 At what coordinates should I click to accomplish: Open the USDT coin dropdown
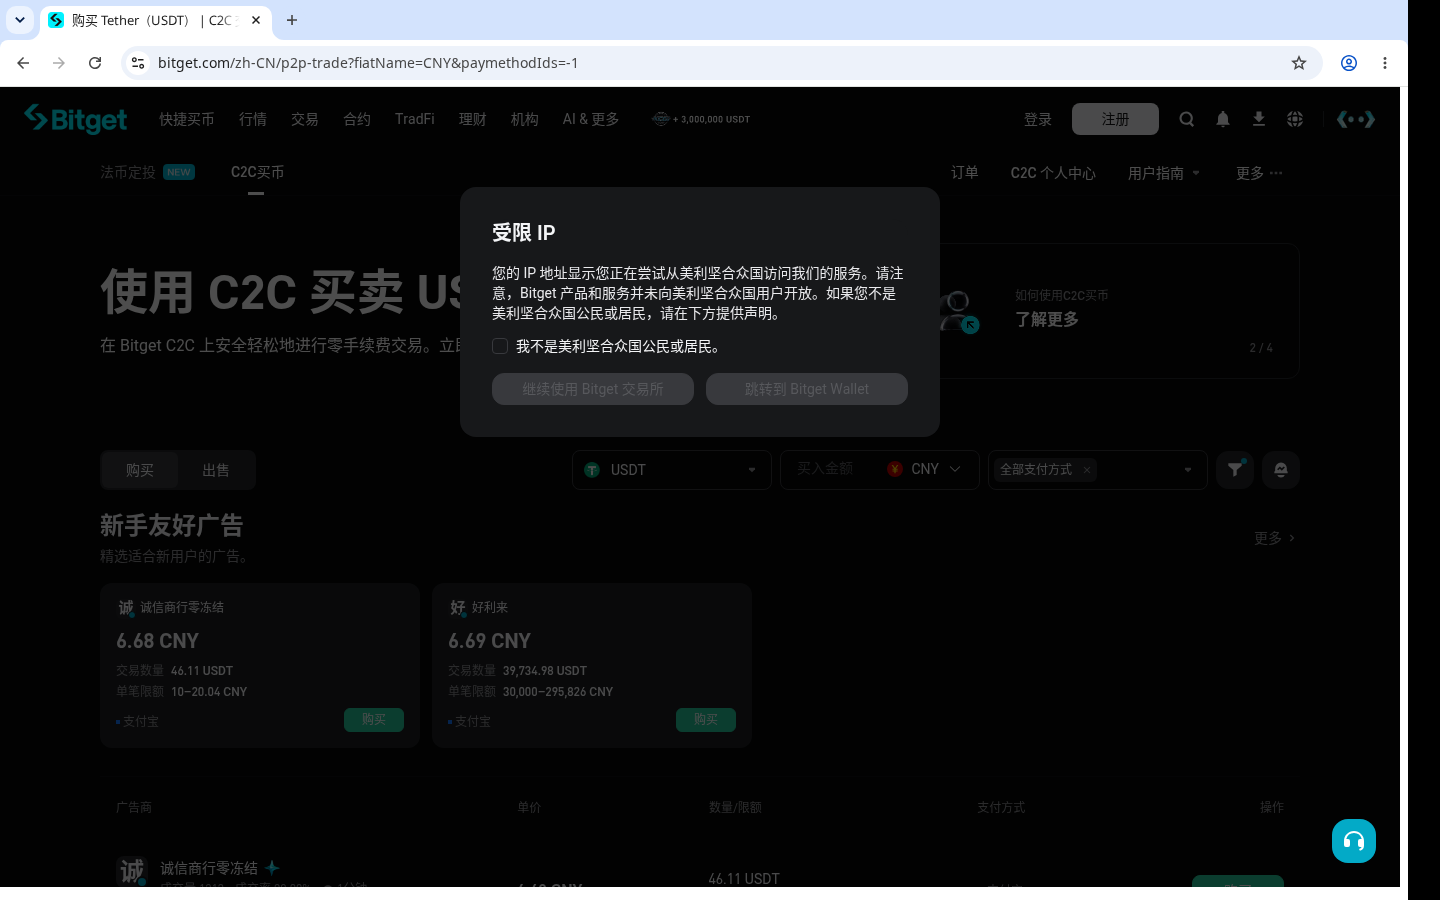click(672, 470)
